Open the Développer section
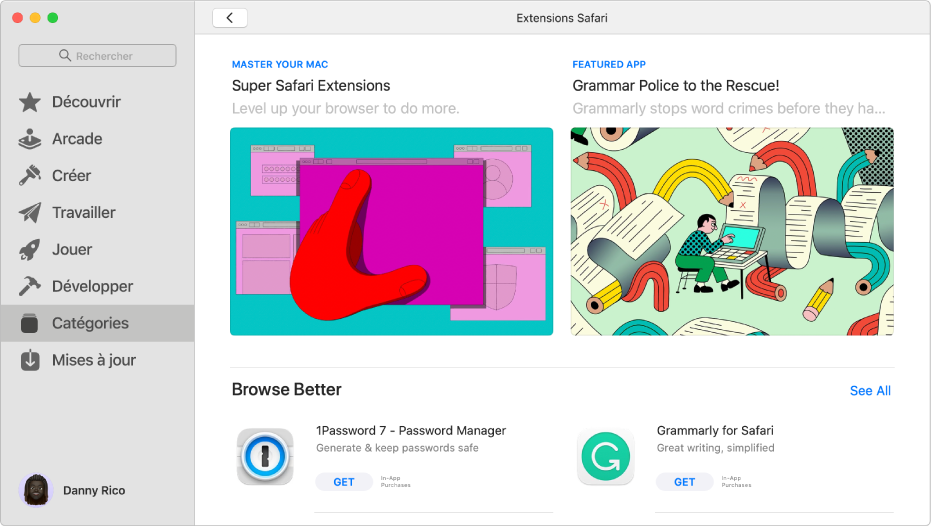The image size is (931, 527). [93, 287]
